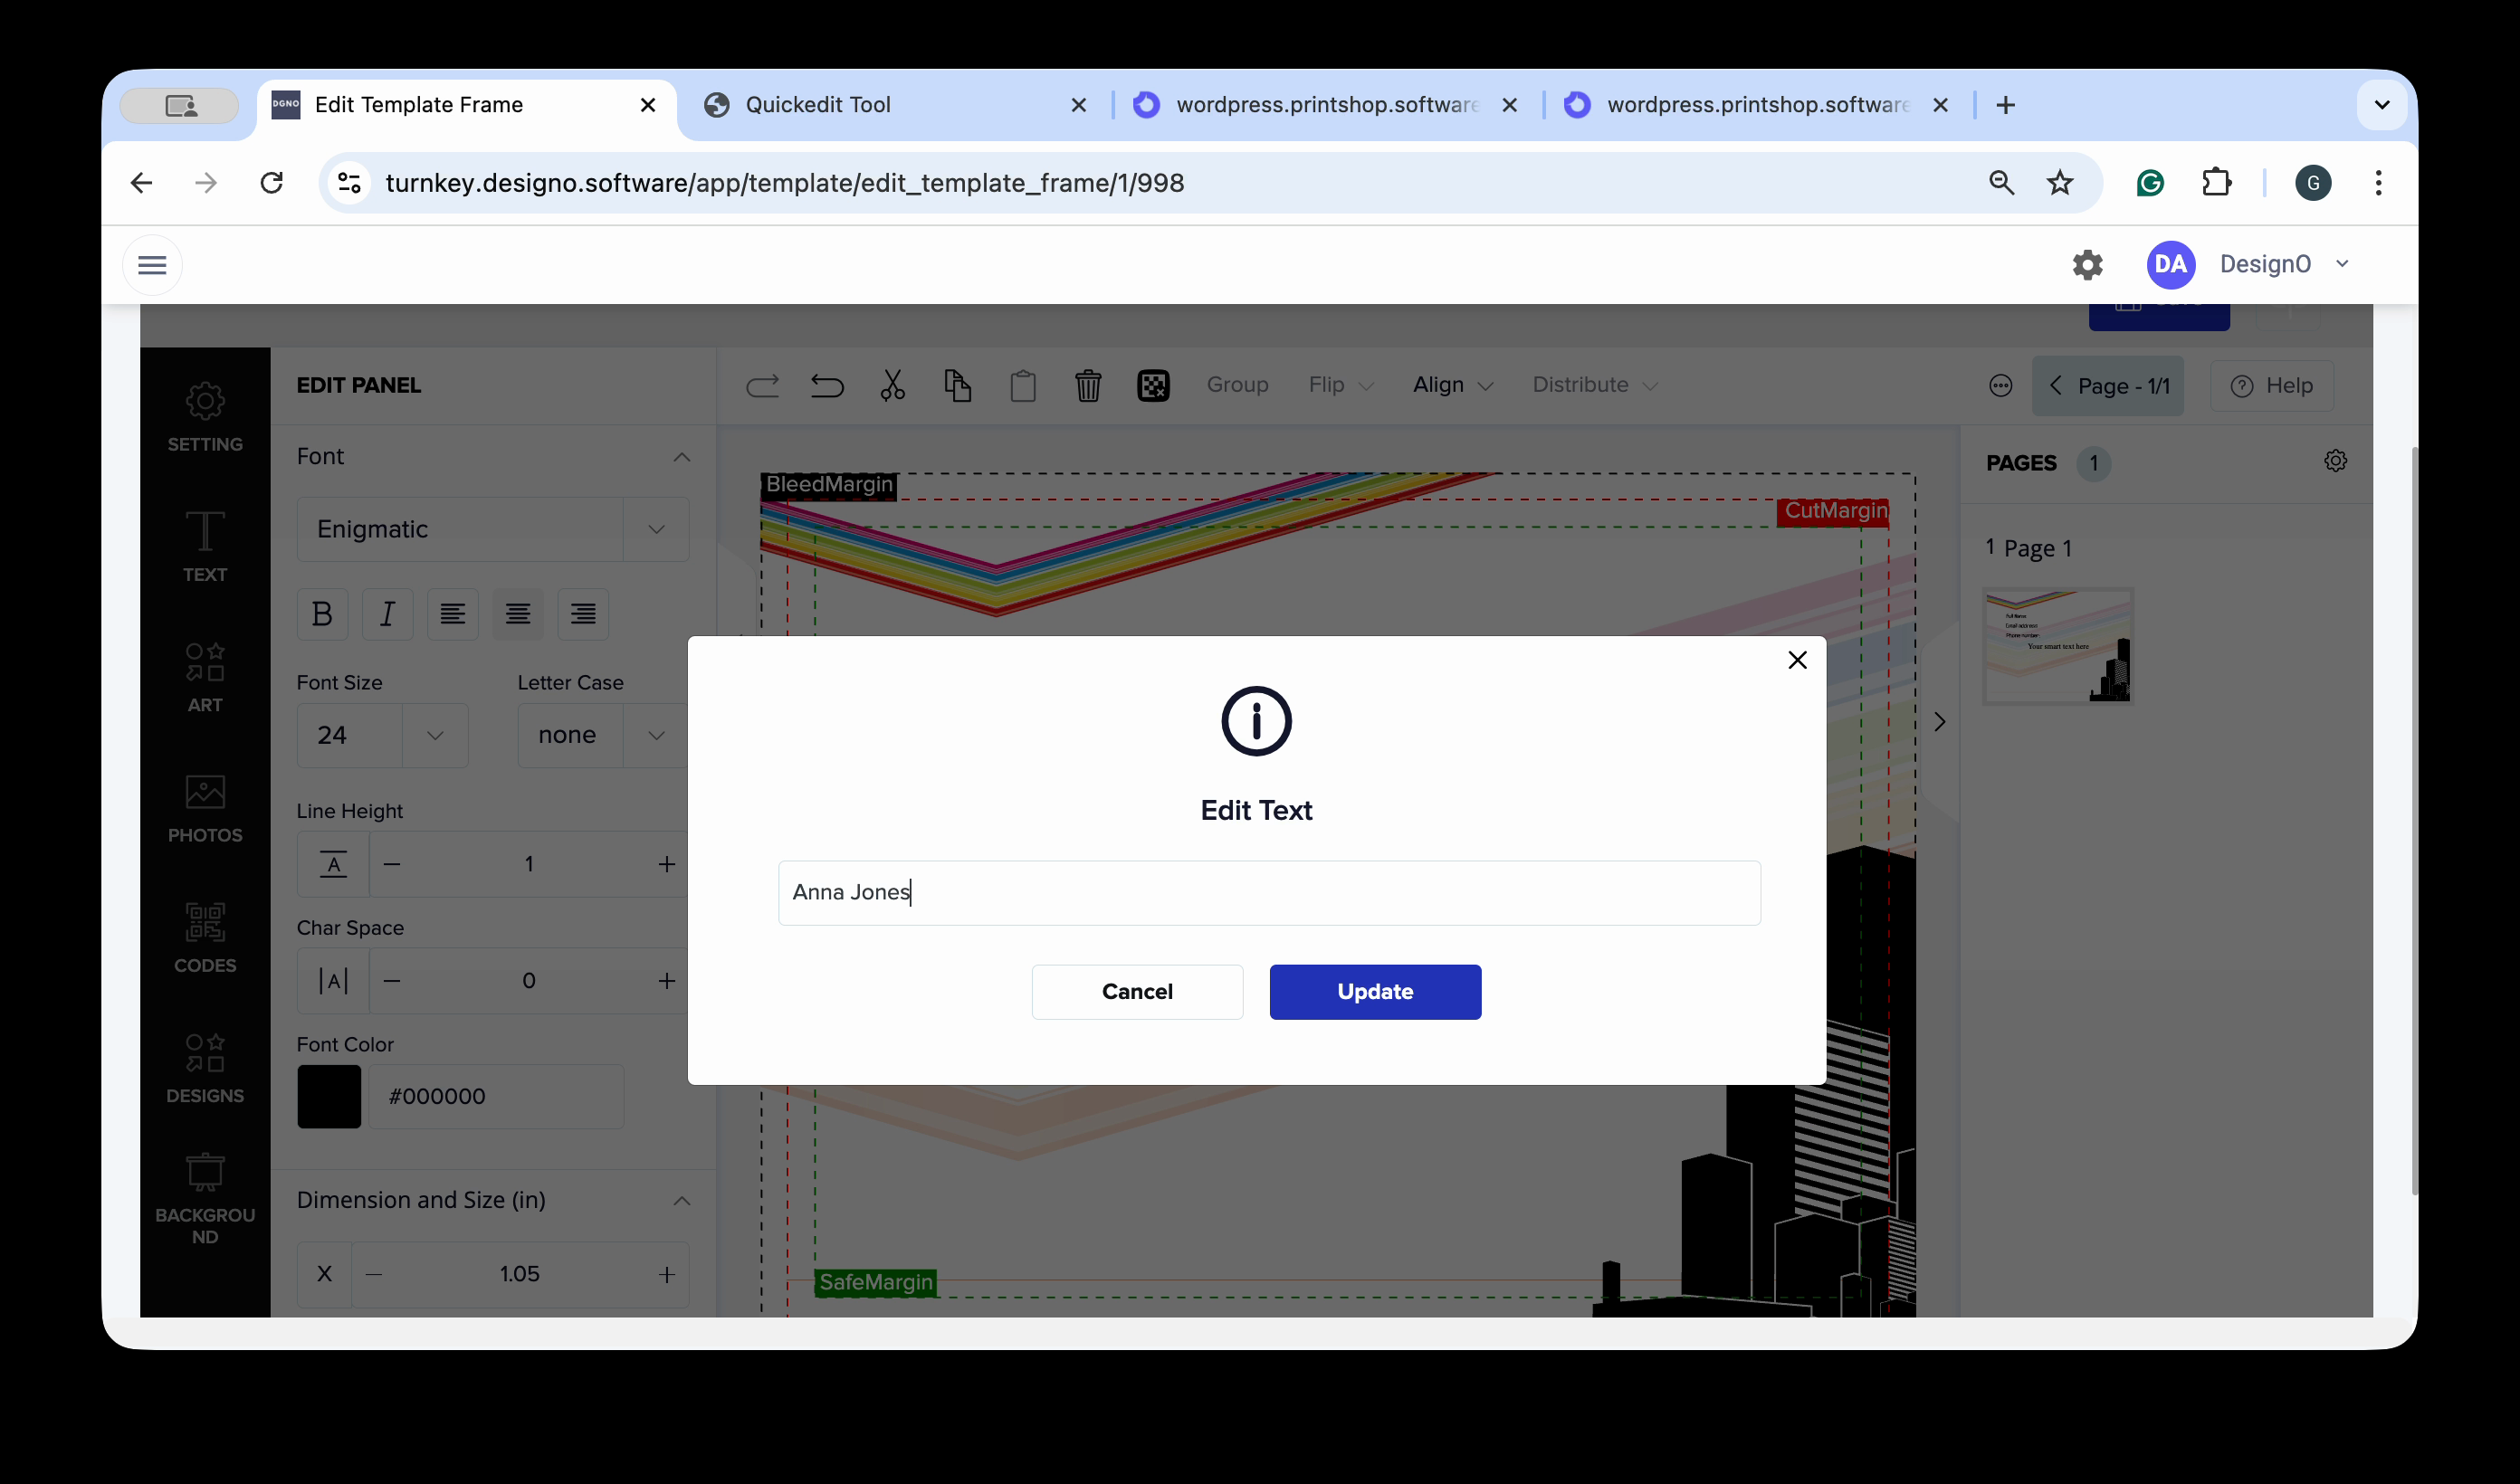Click the Cancel button in dialog
The width and height of the screenshot is (2520, 1484).
(1137, 991)
